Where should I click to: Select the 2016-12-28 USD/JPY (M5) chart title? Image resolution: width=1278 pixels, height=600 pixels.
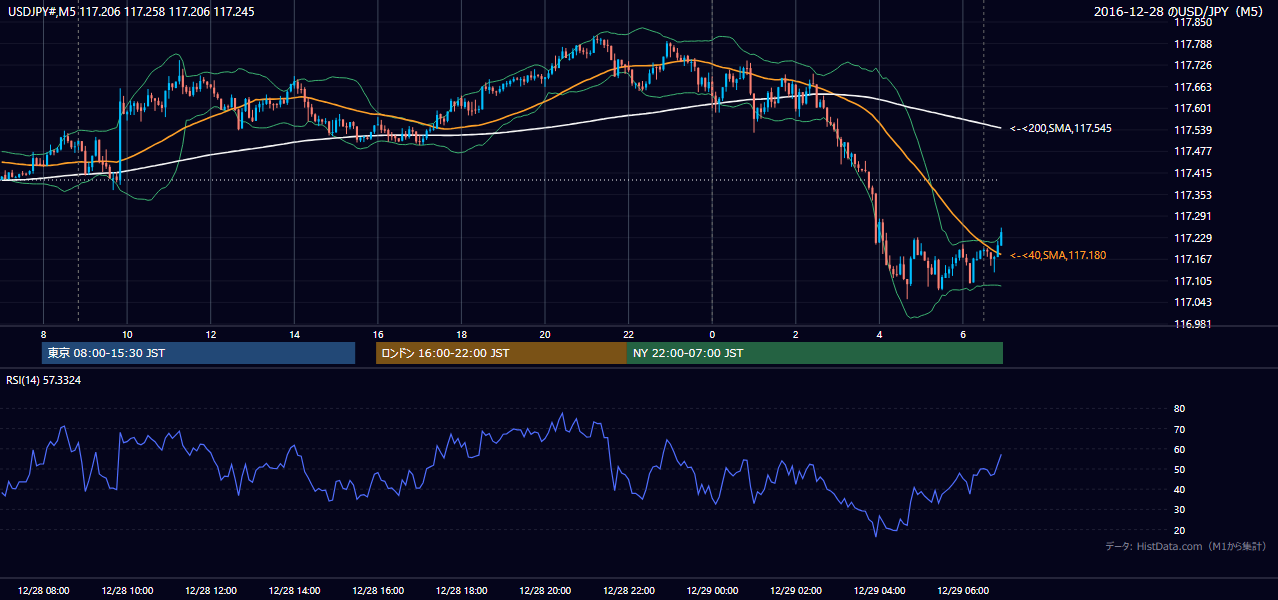1180,11
